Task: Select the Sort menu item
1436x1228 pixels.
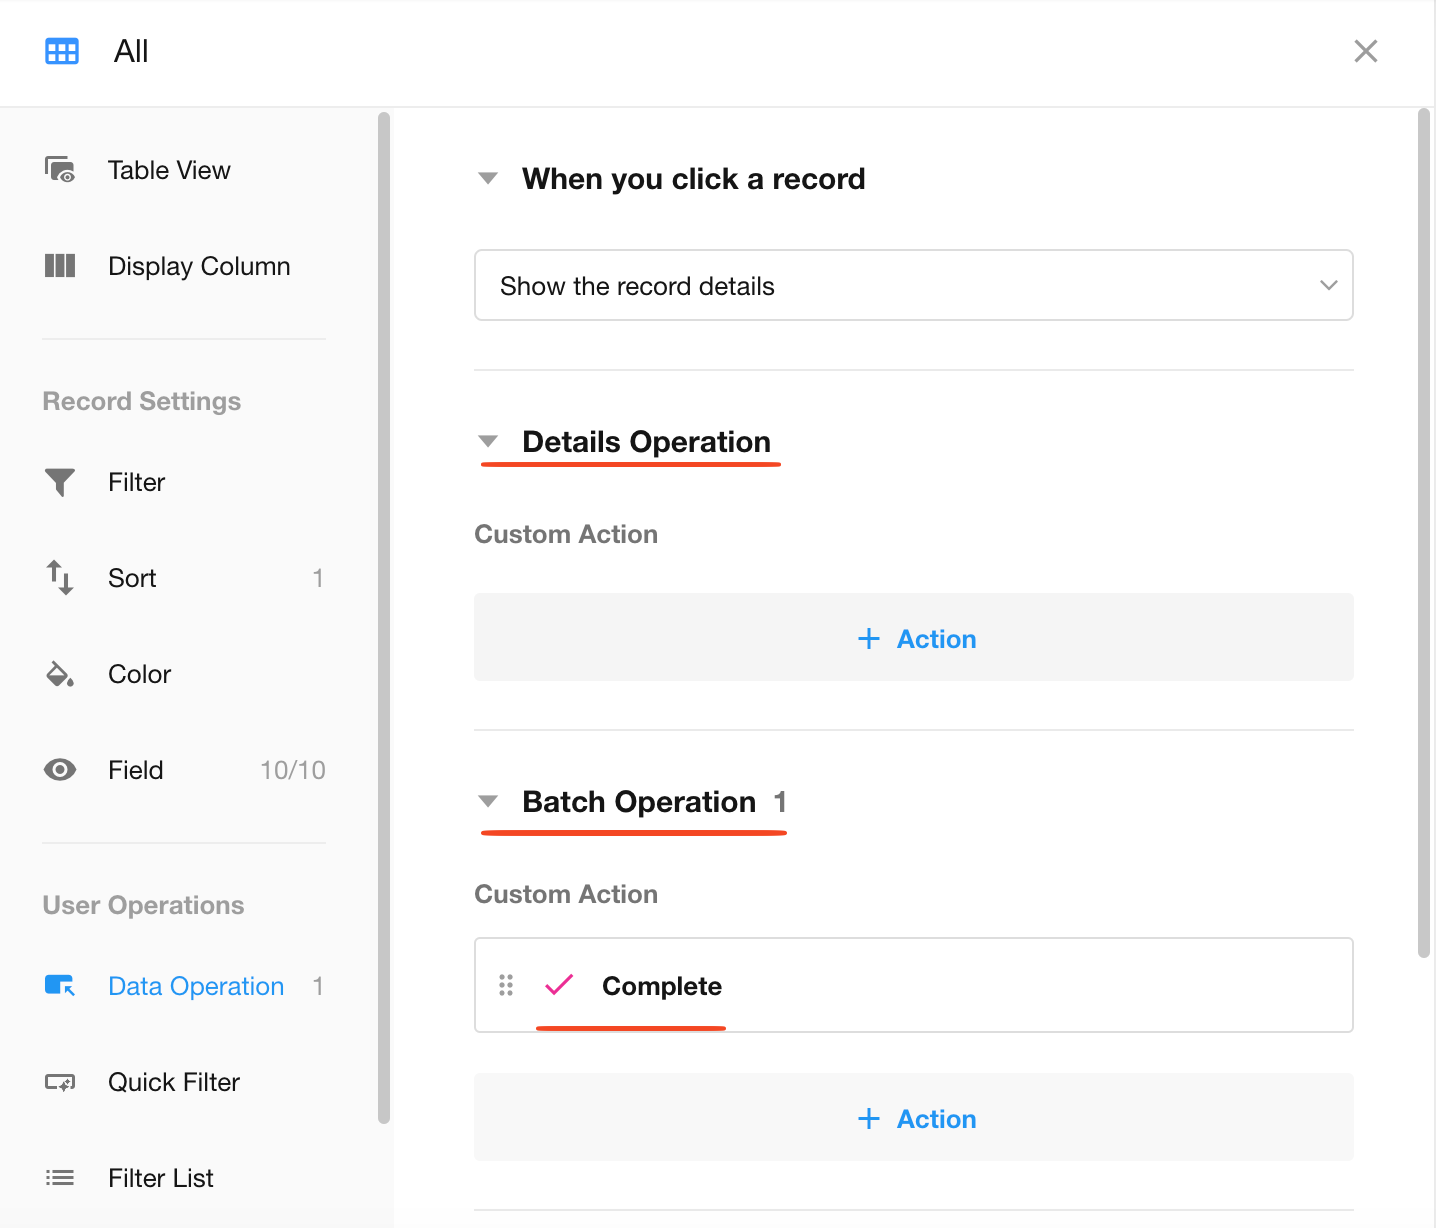Action: 133,578
